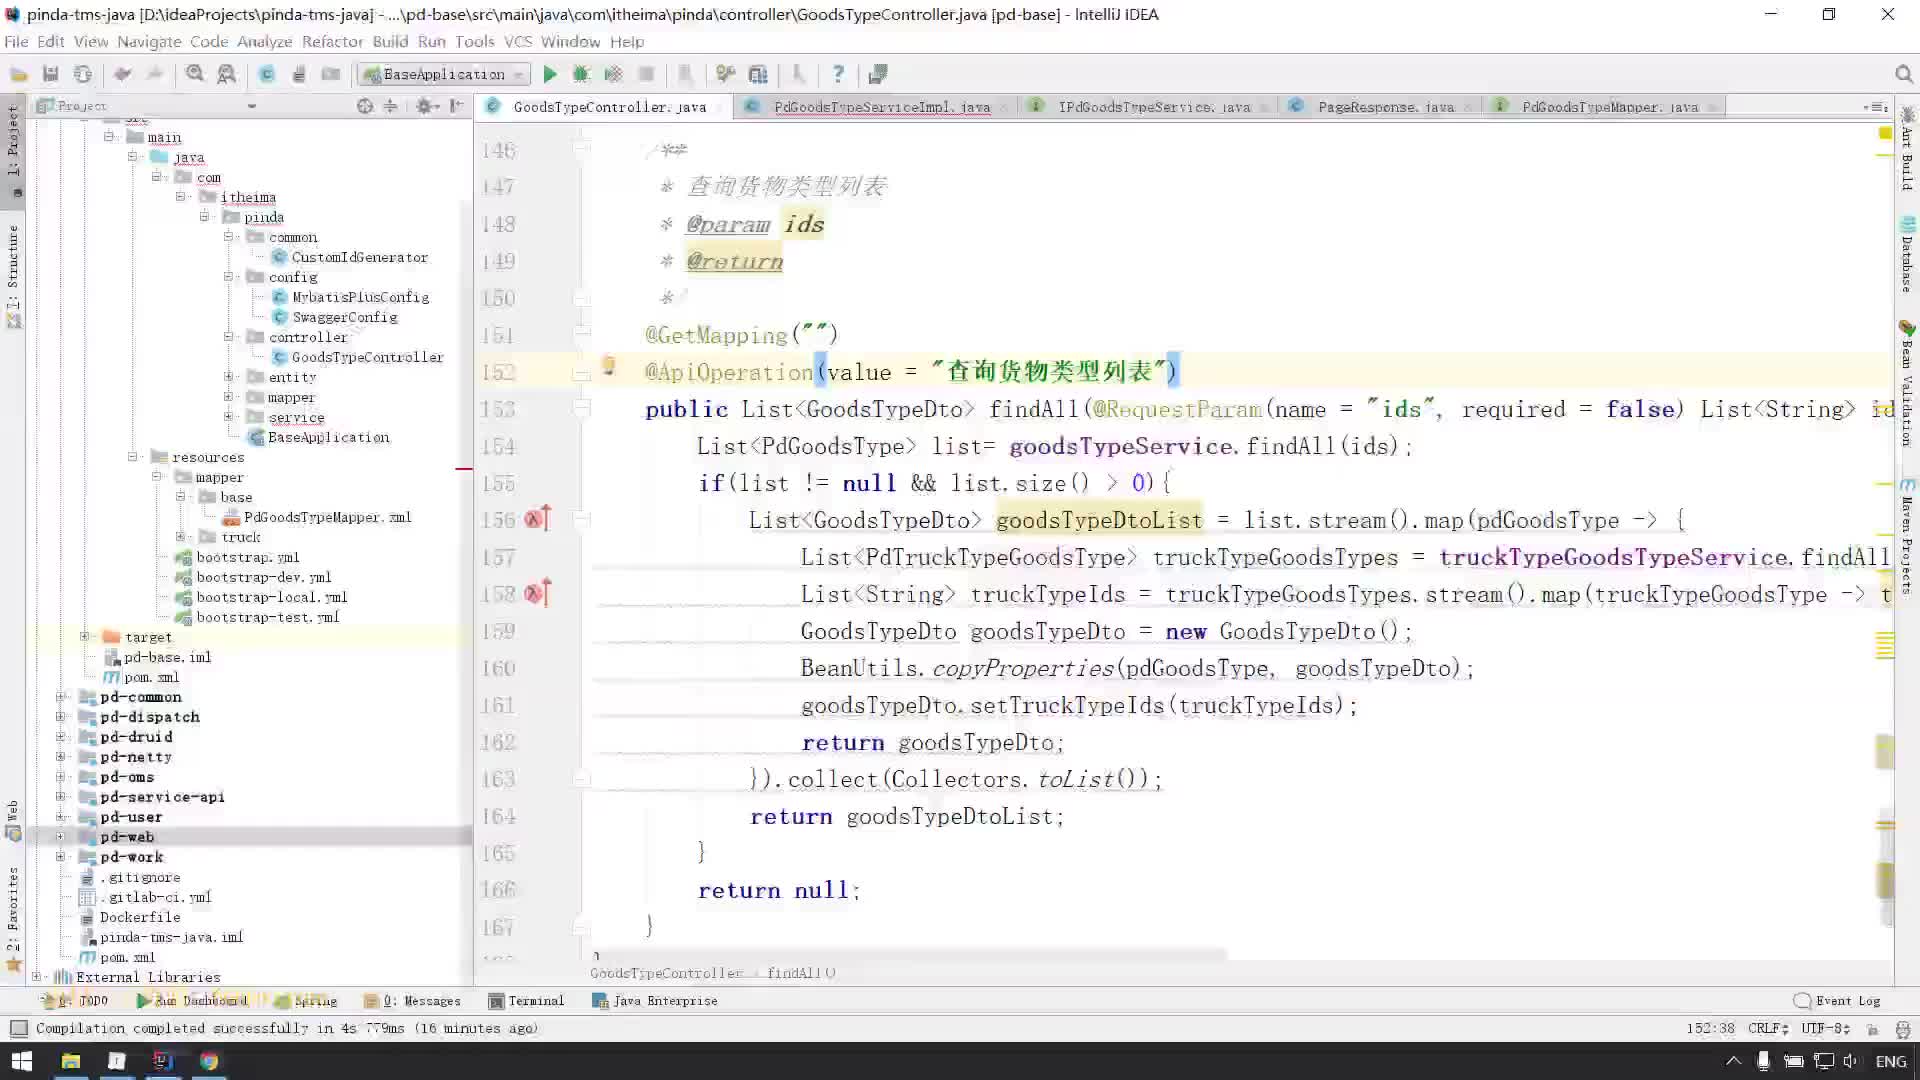1920x1080 pixels.
Task: Click the override gutter icon on line 158
Action: (x=537, y=593)
